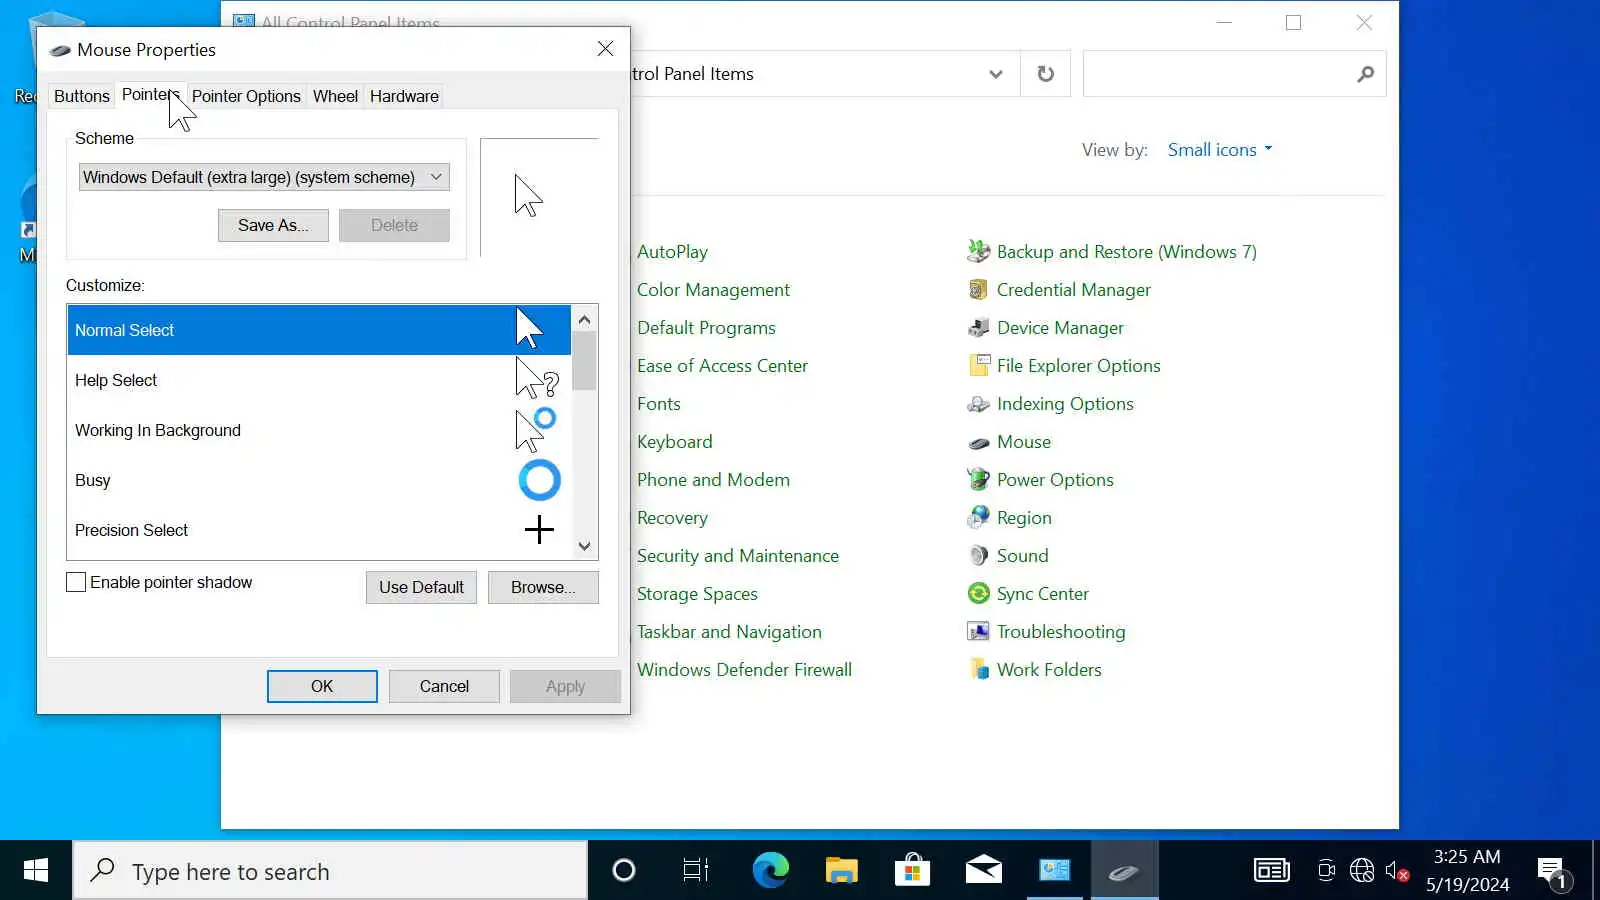The height and width of the screenshot is (900, 1600).
Task: Select Precision Select pointer row
Action: pyautogui.click(x=319, y=530)
